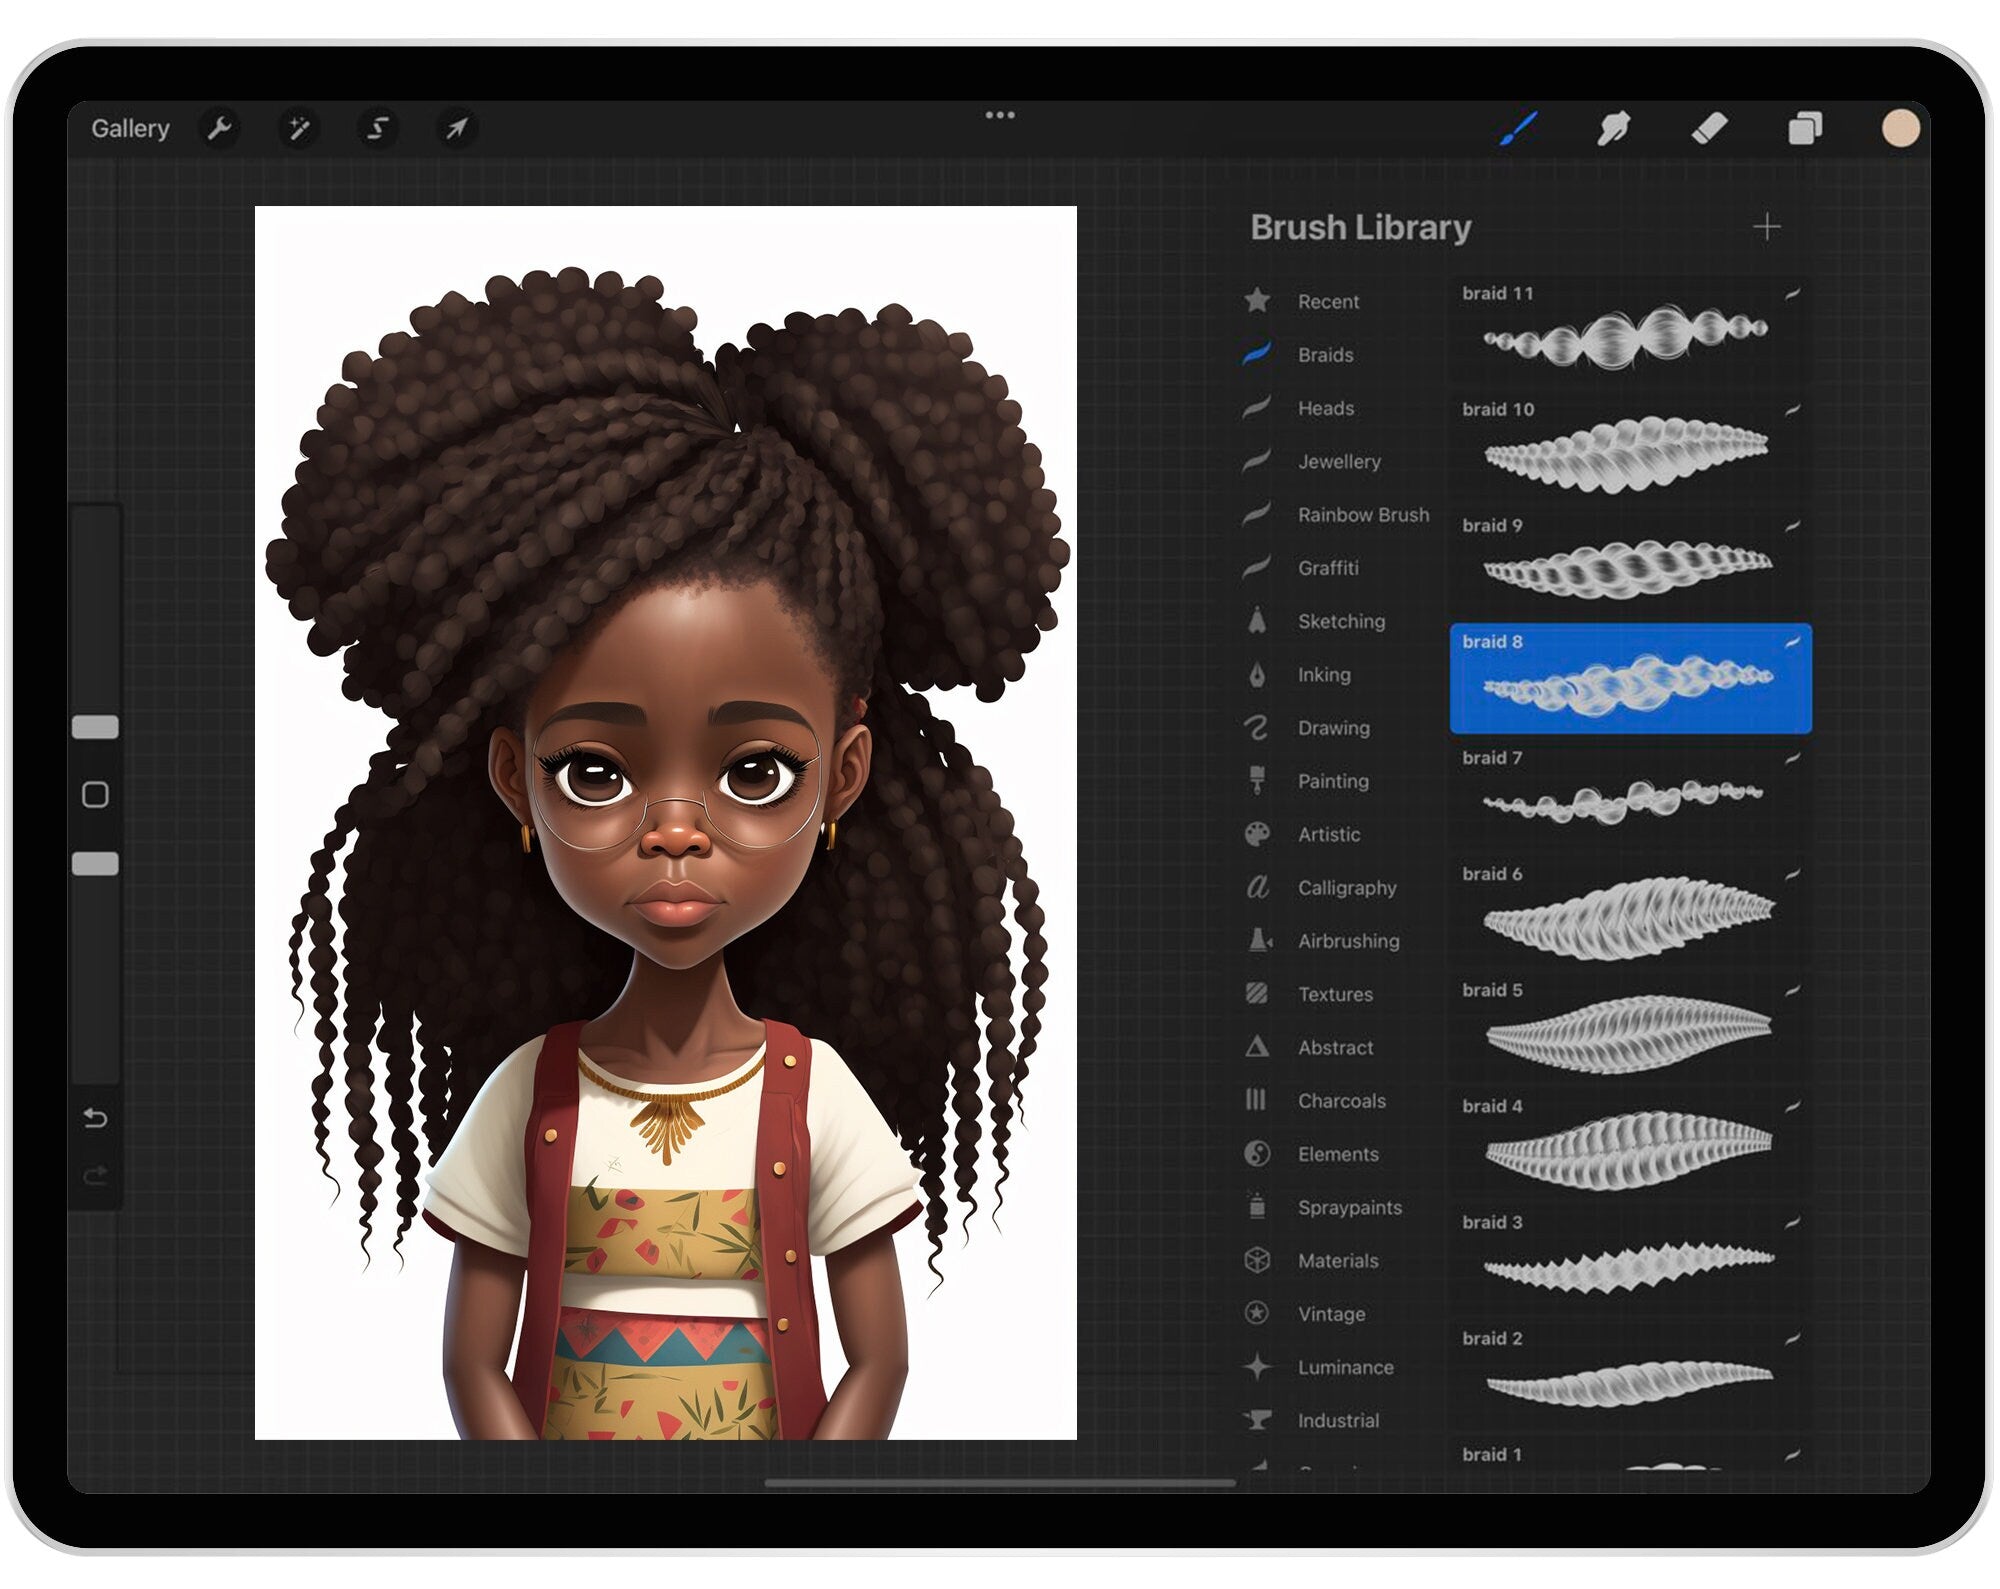Choose the braid 5 brush
Viewport: 2000px width, 1589px height.
(1629, 1030)
